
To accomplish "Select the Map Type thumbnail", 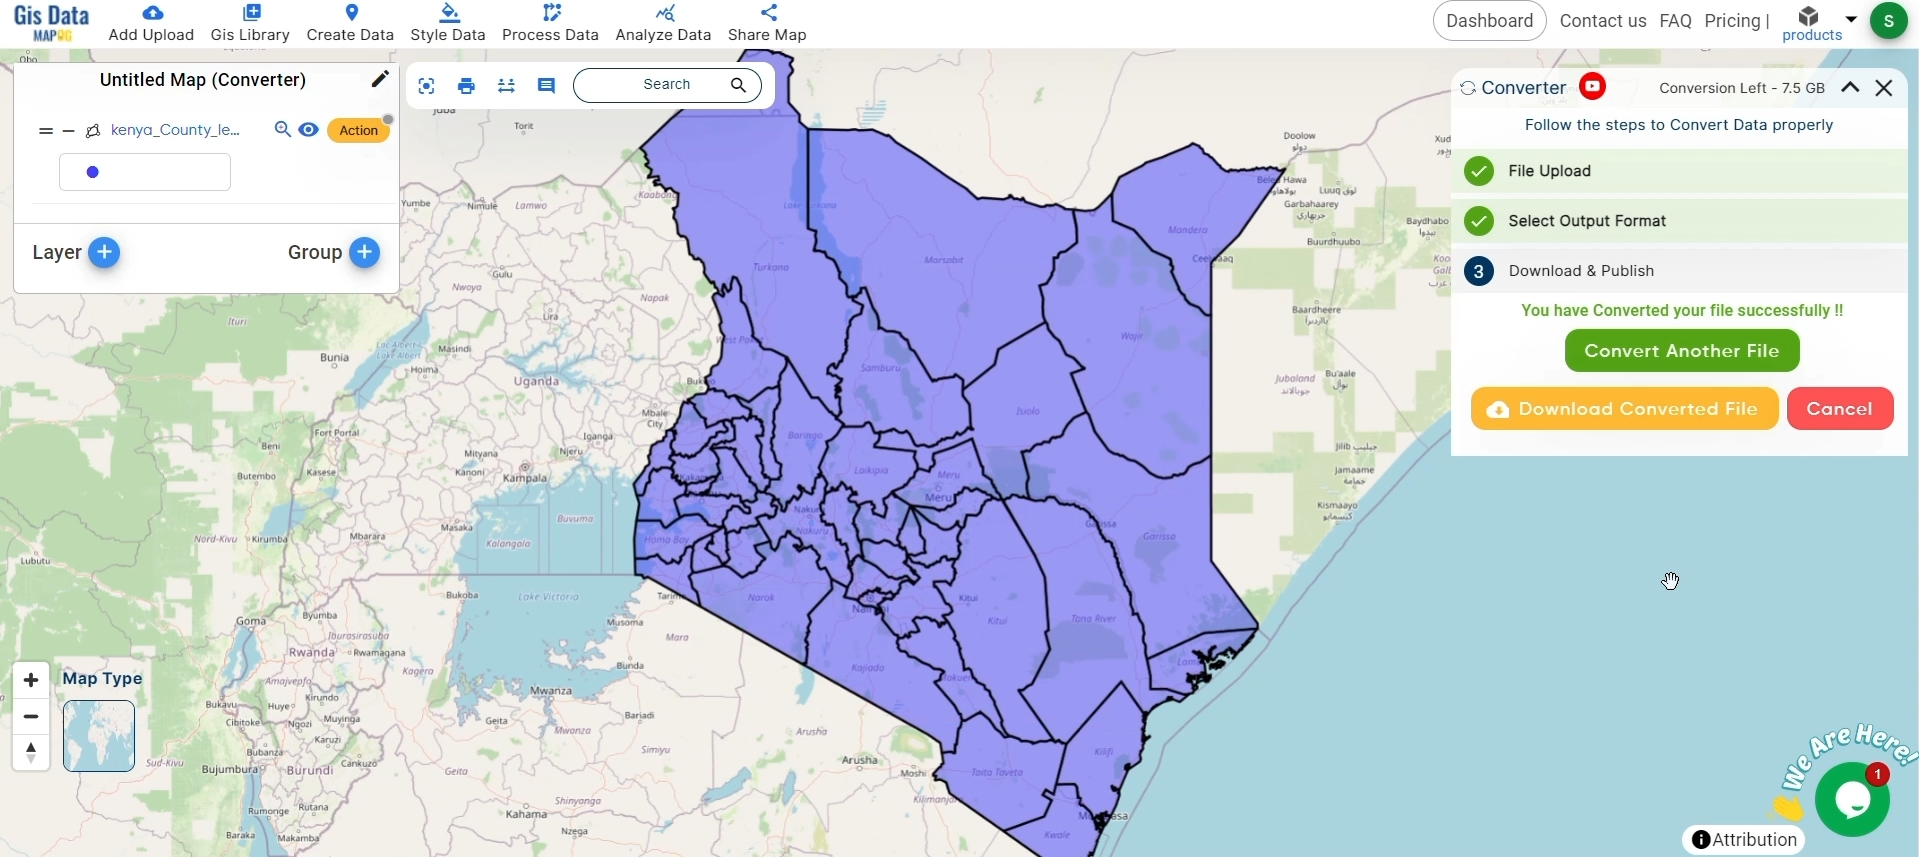I will (99, 736).
